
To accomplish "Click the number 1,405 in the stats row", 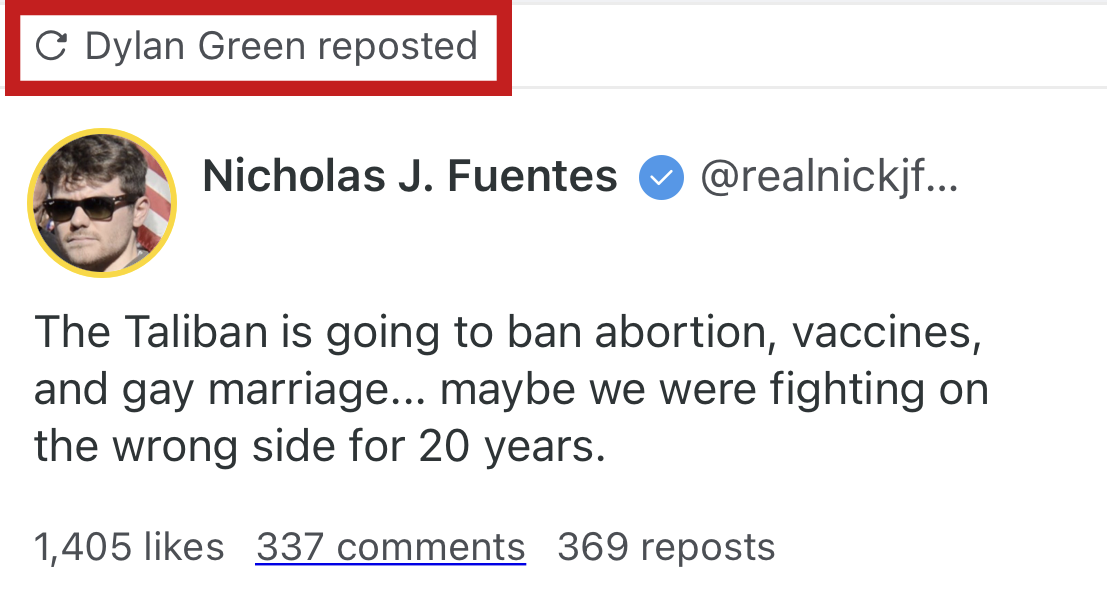I will (x=83, y=547).
